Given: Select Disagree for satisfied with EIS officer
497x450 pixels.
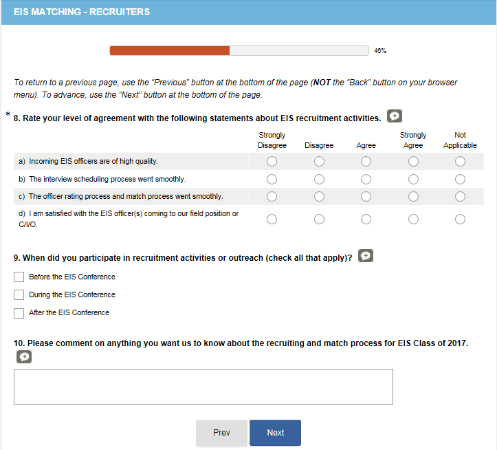Looking at the screenshot, I should point(319,219).
